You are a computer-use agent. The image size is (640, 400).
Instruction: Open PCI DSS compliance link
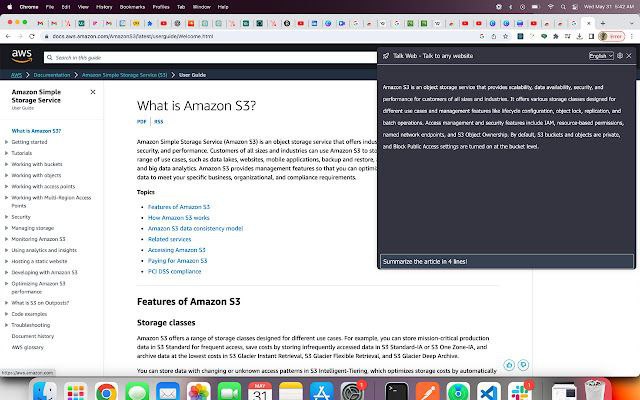[x=174, y=271]
